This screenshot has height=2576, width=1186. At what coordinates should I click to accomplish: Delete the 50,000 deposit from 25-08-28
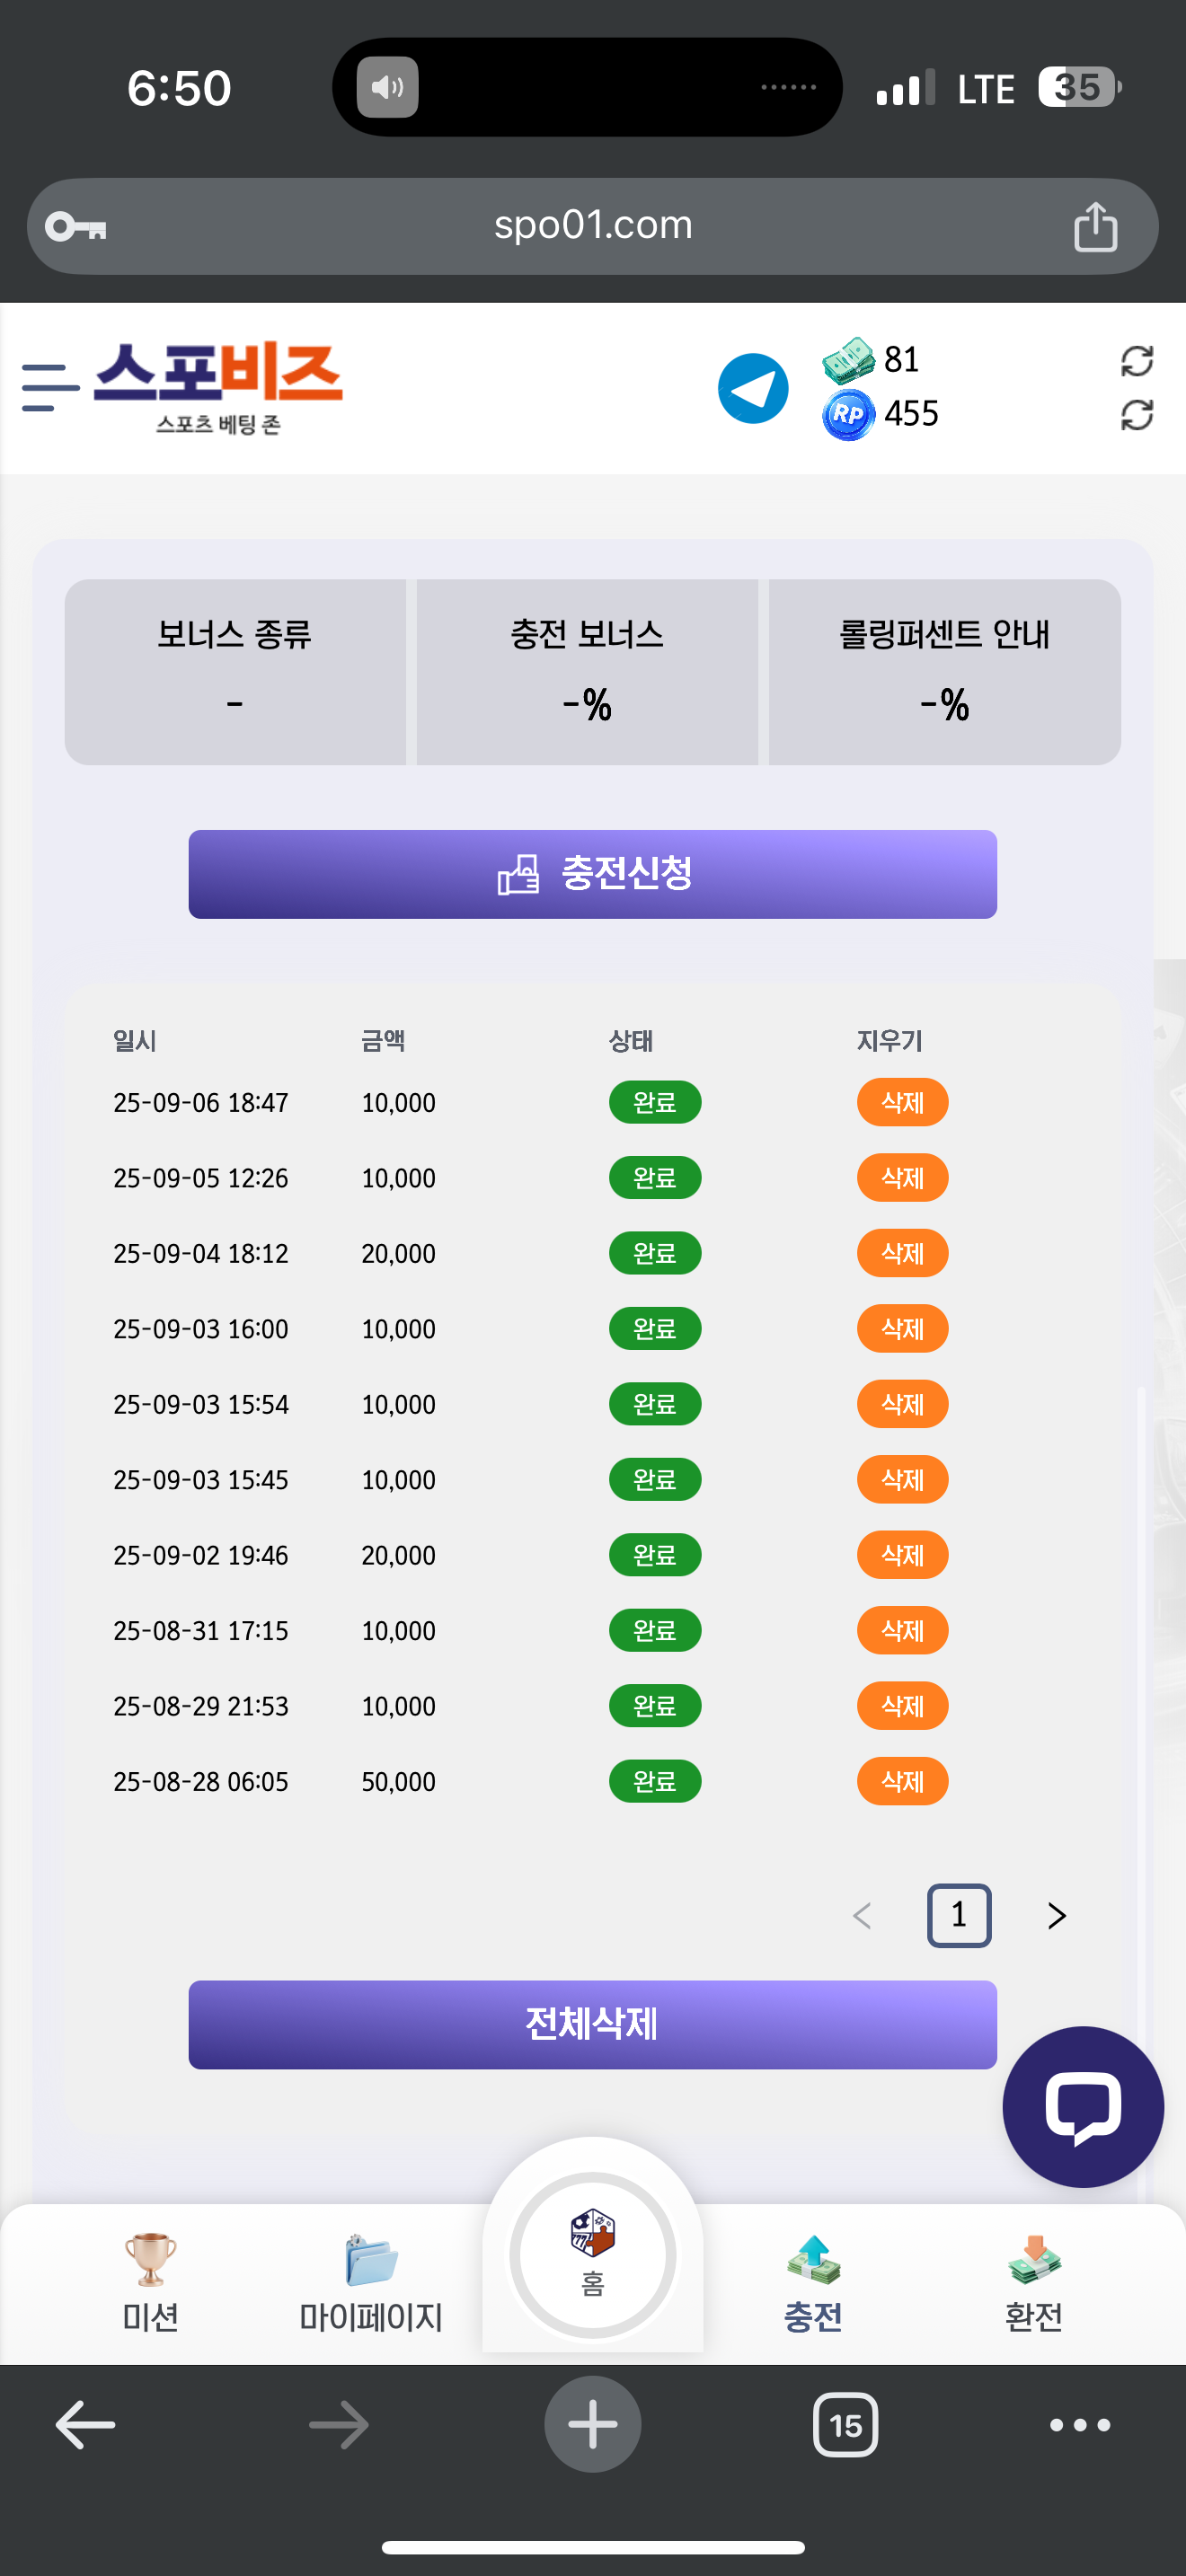902,1781
